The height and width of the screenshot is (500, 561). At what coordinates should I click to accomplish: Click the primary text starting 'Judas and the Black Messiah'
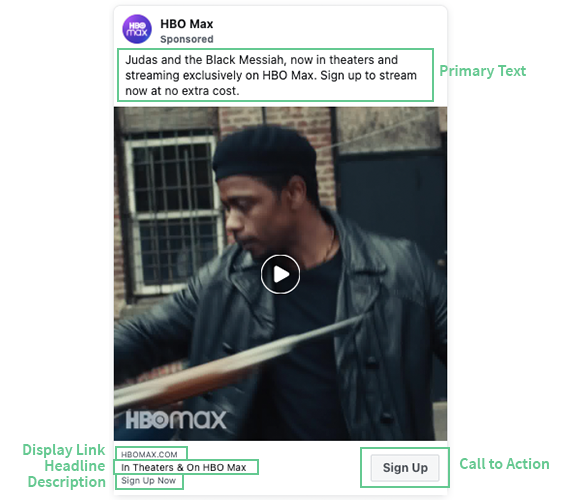click(271, 75)
